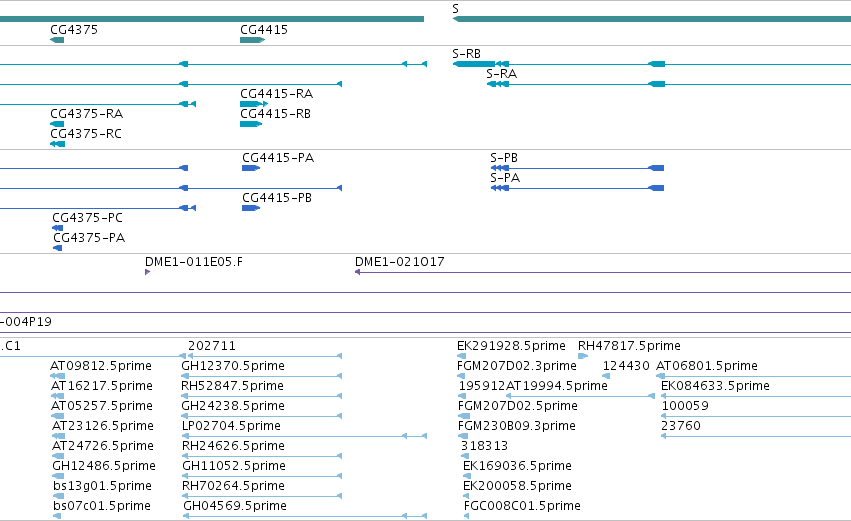Open the AT06801.5prime label
The image size is (851, 521).
(707, 366)
